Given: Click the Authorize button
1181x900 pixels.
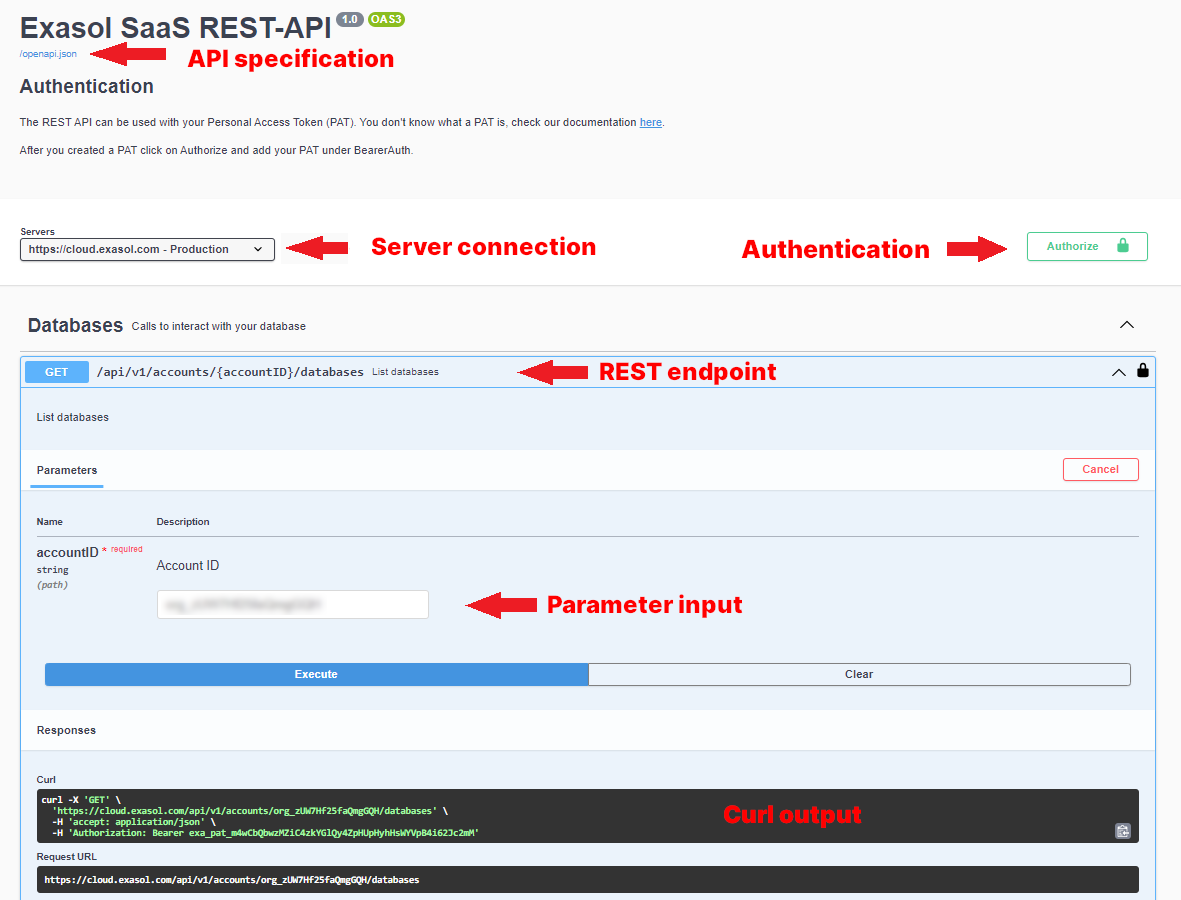Looking at the screenshot, I should [1086, 246].
